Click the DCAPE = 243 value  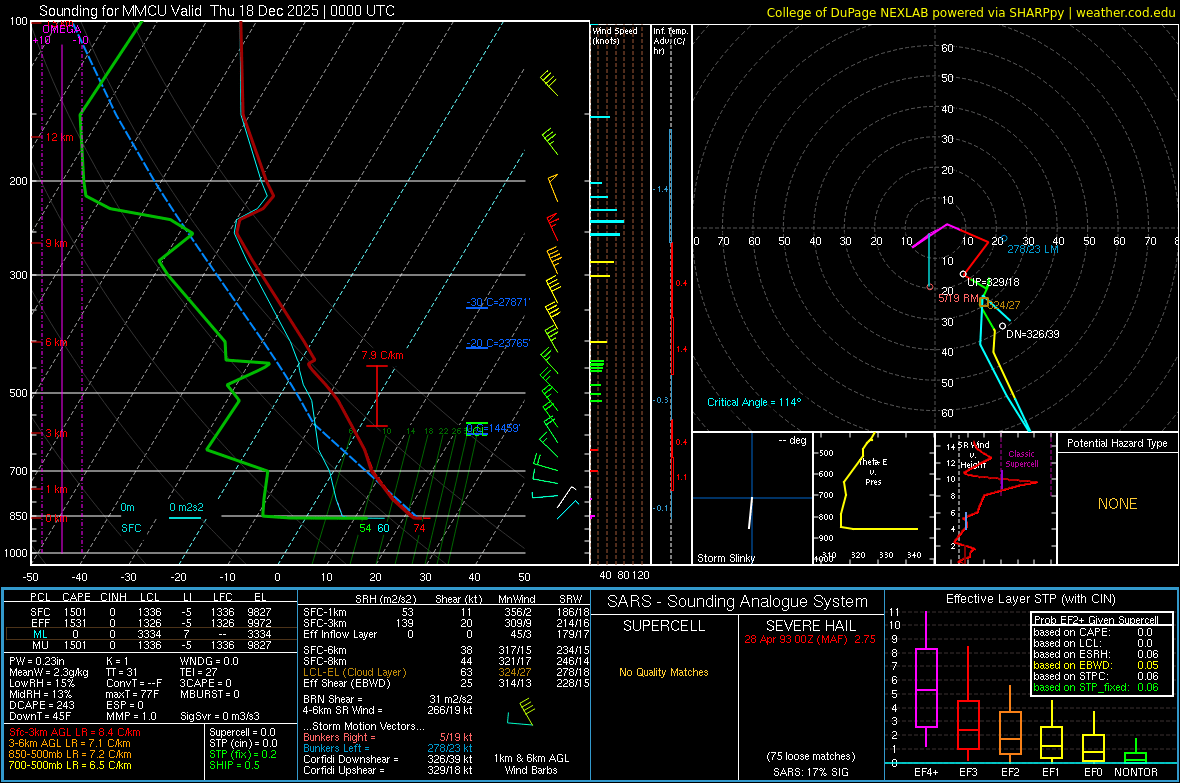(x=41, y=705)
